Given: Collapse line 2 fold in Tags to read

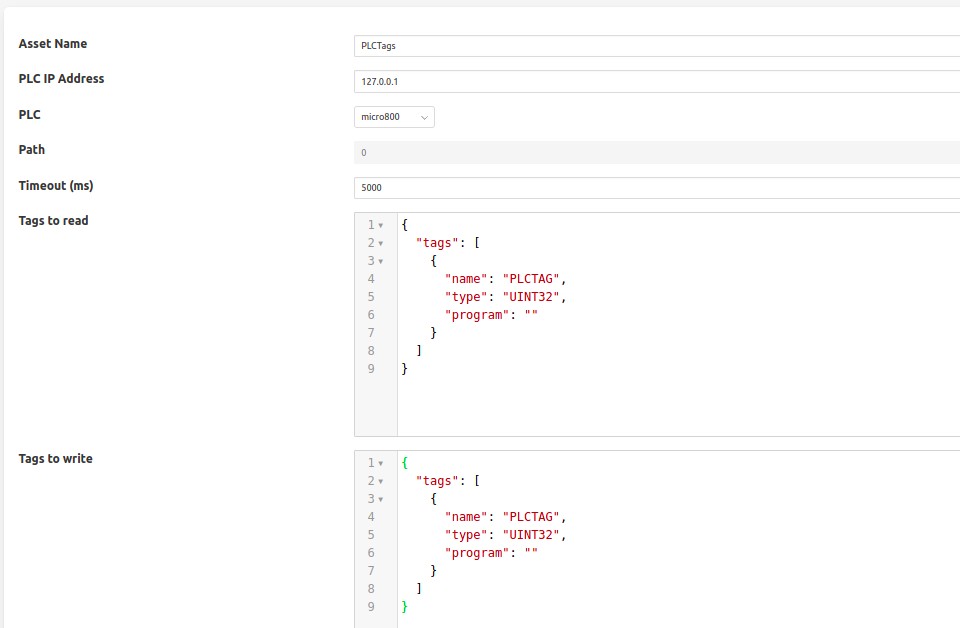Looking at the screenshot, I should (381, 244).
